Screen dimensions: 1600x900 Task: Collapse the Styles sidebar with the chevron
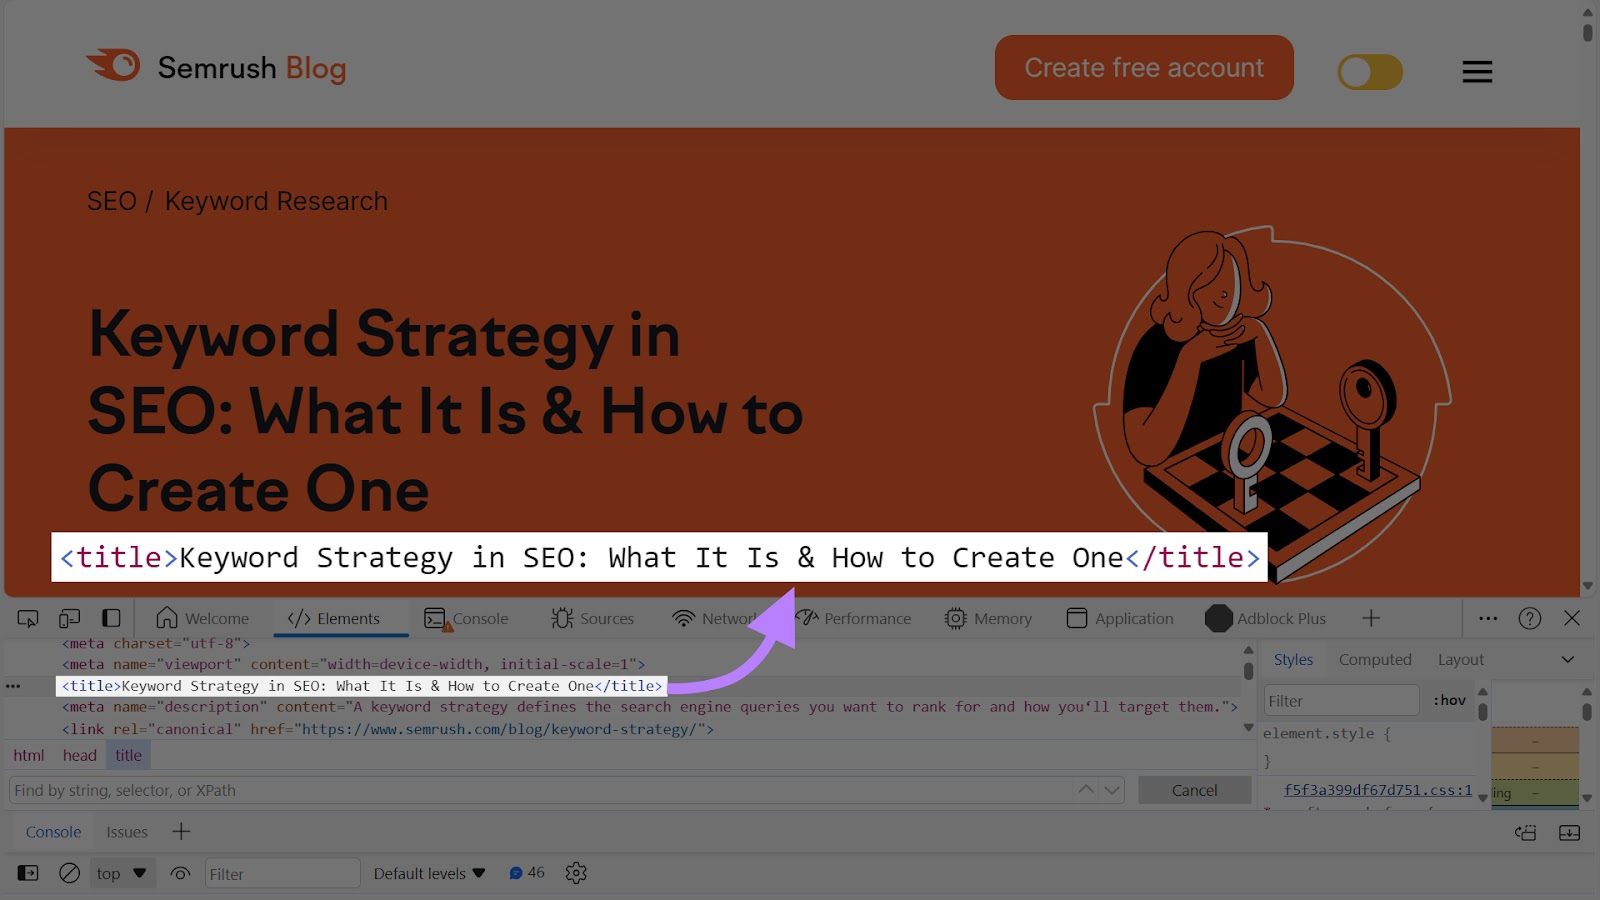click(1566, 659)
